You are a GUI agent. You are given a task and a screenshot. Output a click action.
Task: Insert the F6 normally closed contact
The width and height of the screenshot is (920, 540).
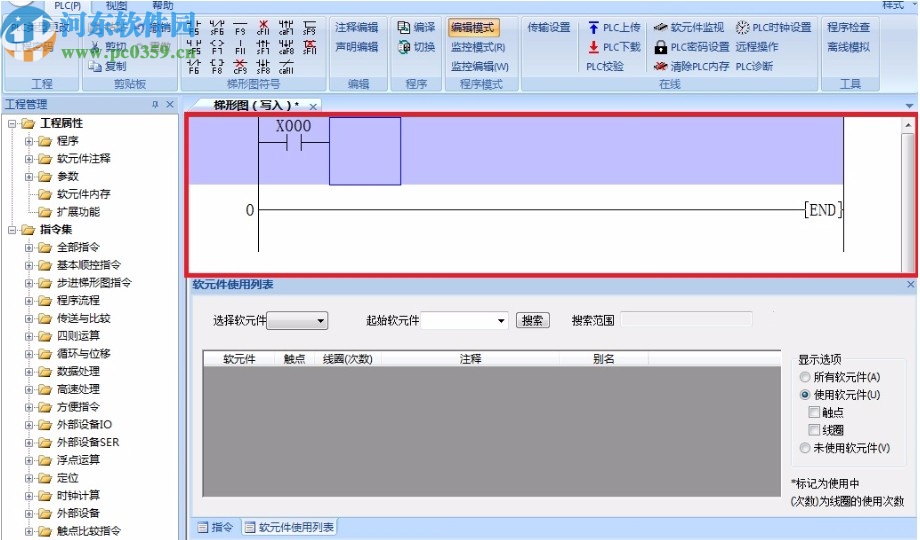tap(194, 67)
